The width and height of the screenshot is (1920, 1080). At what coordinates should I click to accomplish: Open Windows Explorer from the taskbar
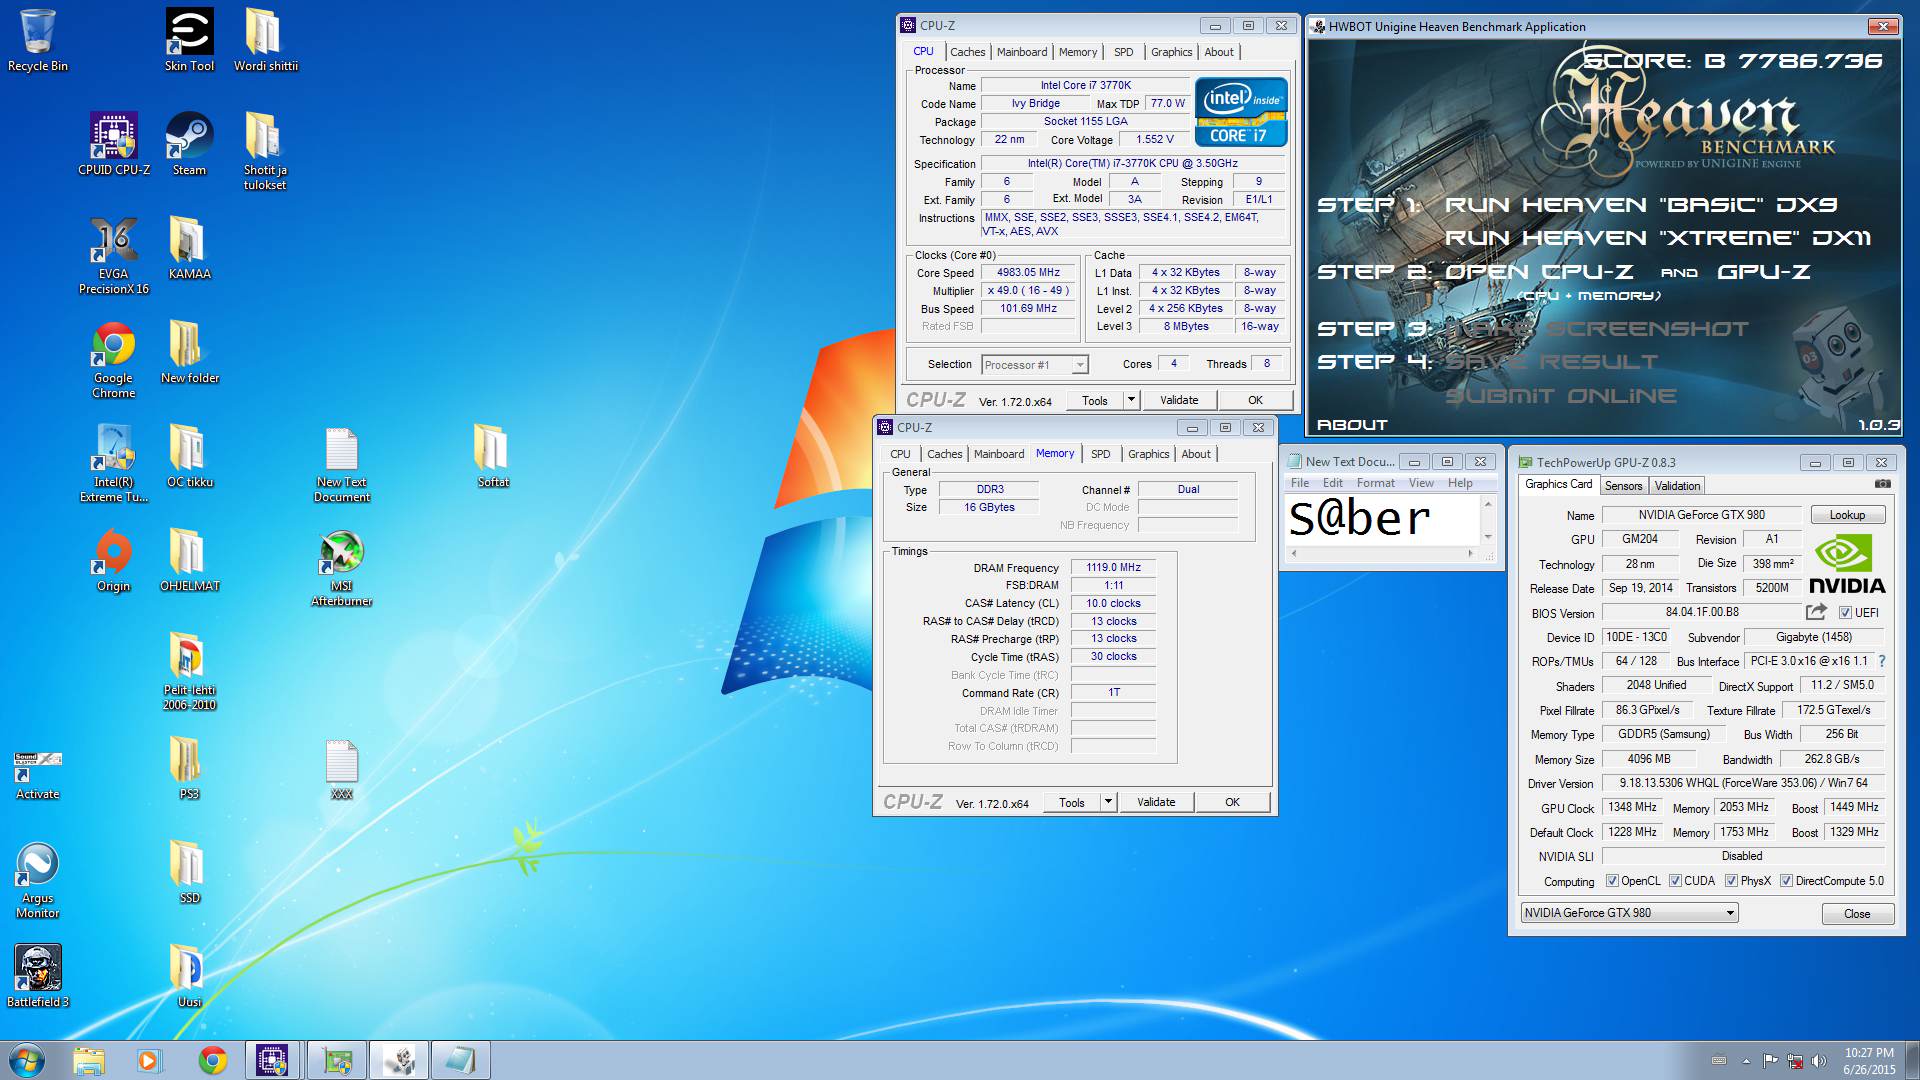89,1060
